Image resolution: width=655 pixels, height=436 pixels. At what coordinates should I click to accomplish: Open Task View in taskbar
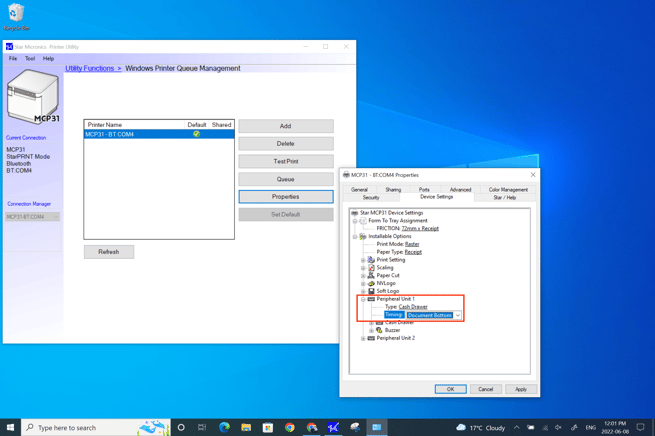pos(202,427)
